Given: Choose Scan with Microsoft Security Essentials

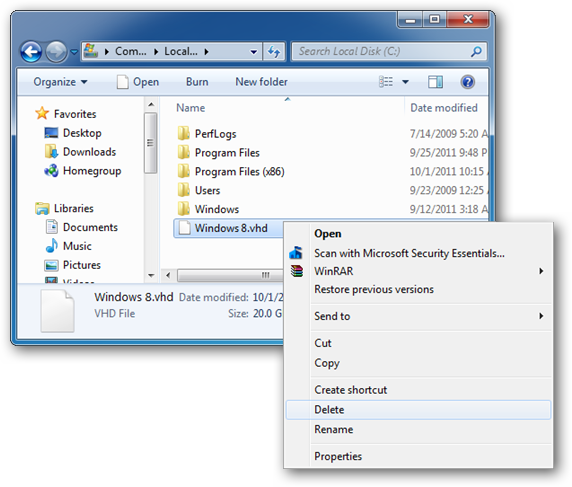Looking at the screenshot, I should [409, 253].
